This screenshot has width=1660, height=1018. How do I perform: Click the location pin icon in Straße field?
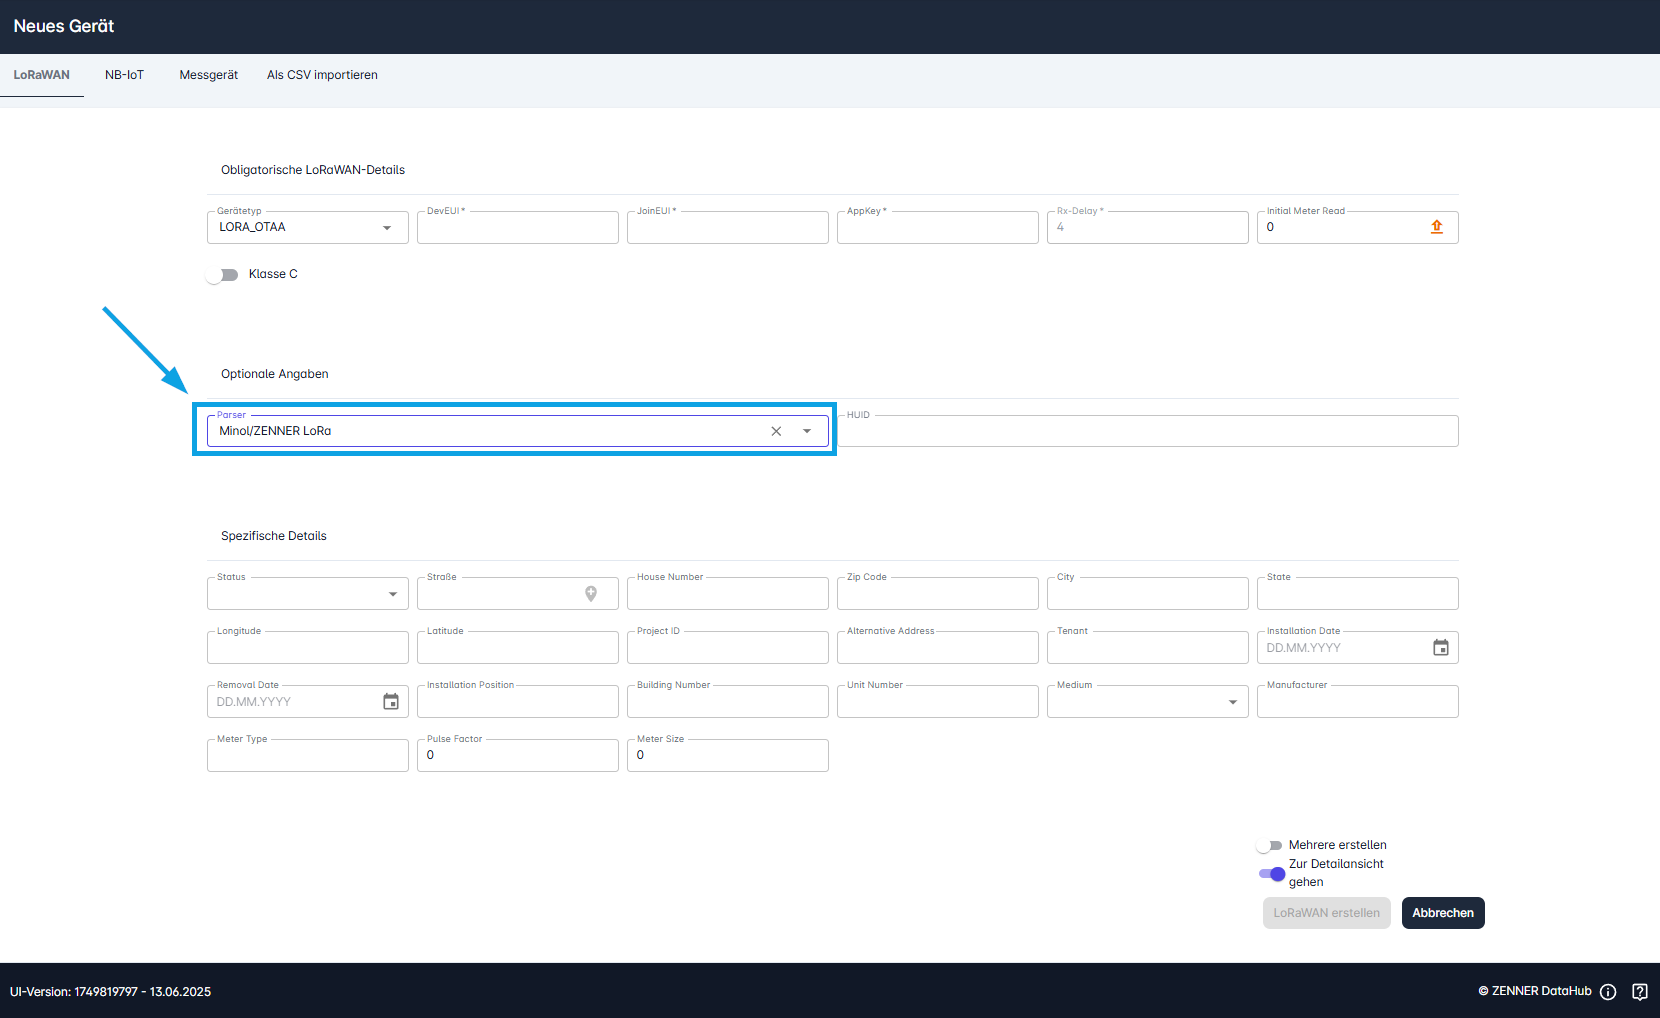point(592,593)
